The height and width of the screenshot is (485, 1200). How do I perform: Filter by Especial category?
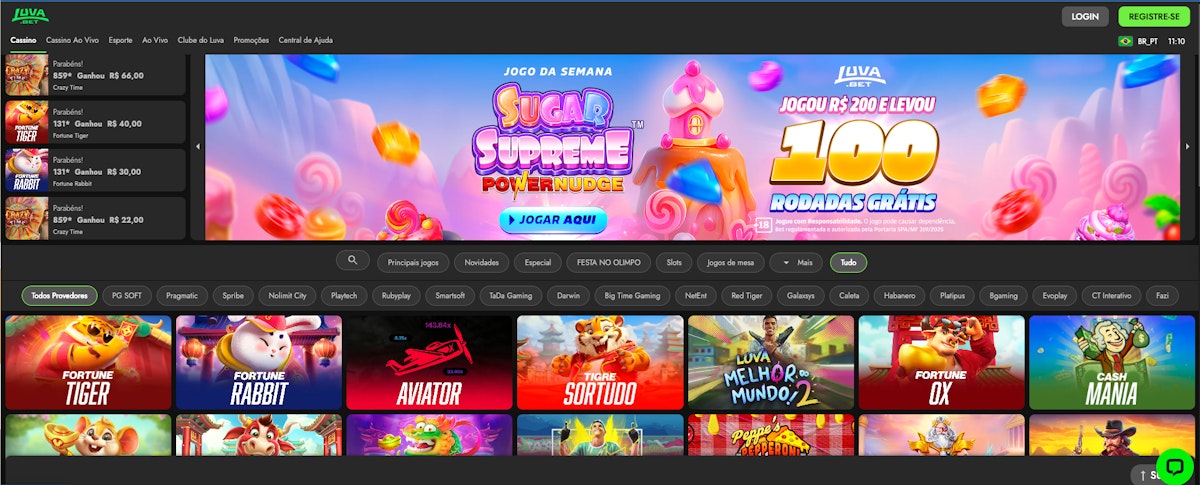537,263
